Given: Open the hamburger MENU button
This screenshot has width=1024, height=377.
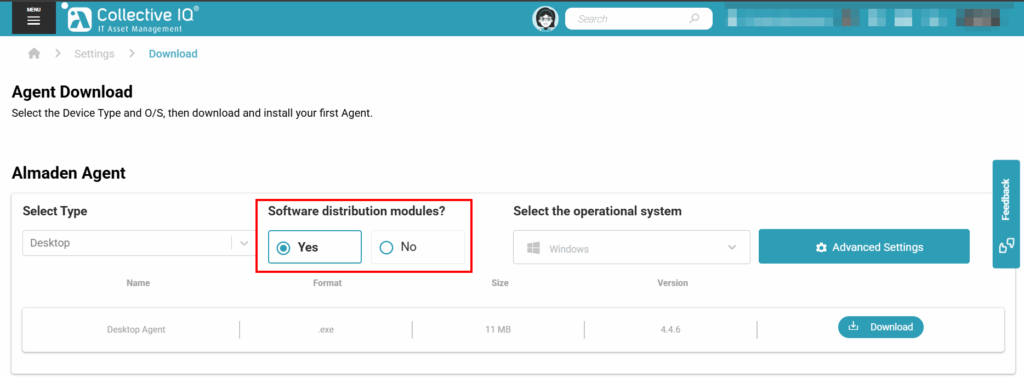Looking at the screenshot, I should click(33, 18).
